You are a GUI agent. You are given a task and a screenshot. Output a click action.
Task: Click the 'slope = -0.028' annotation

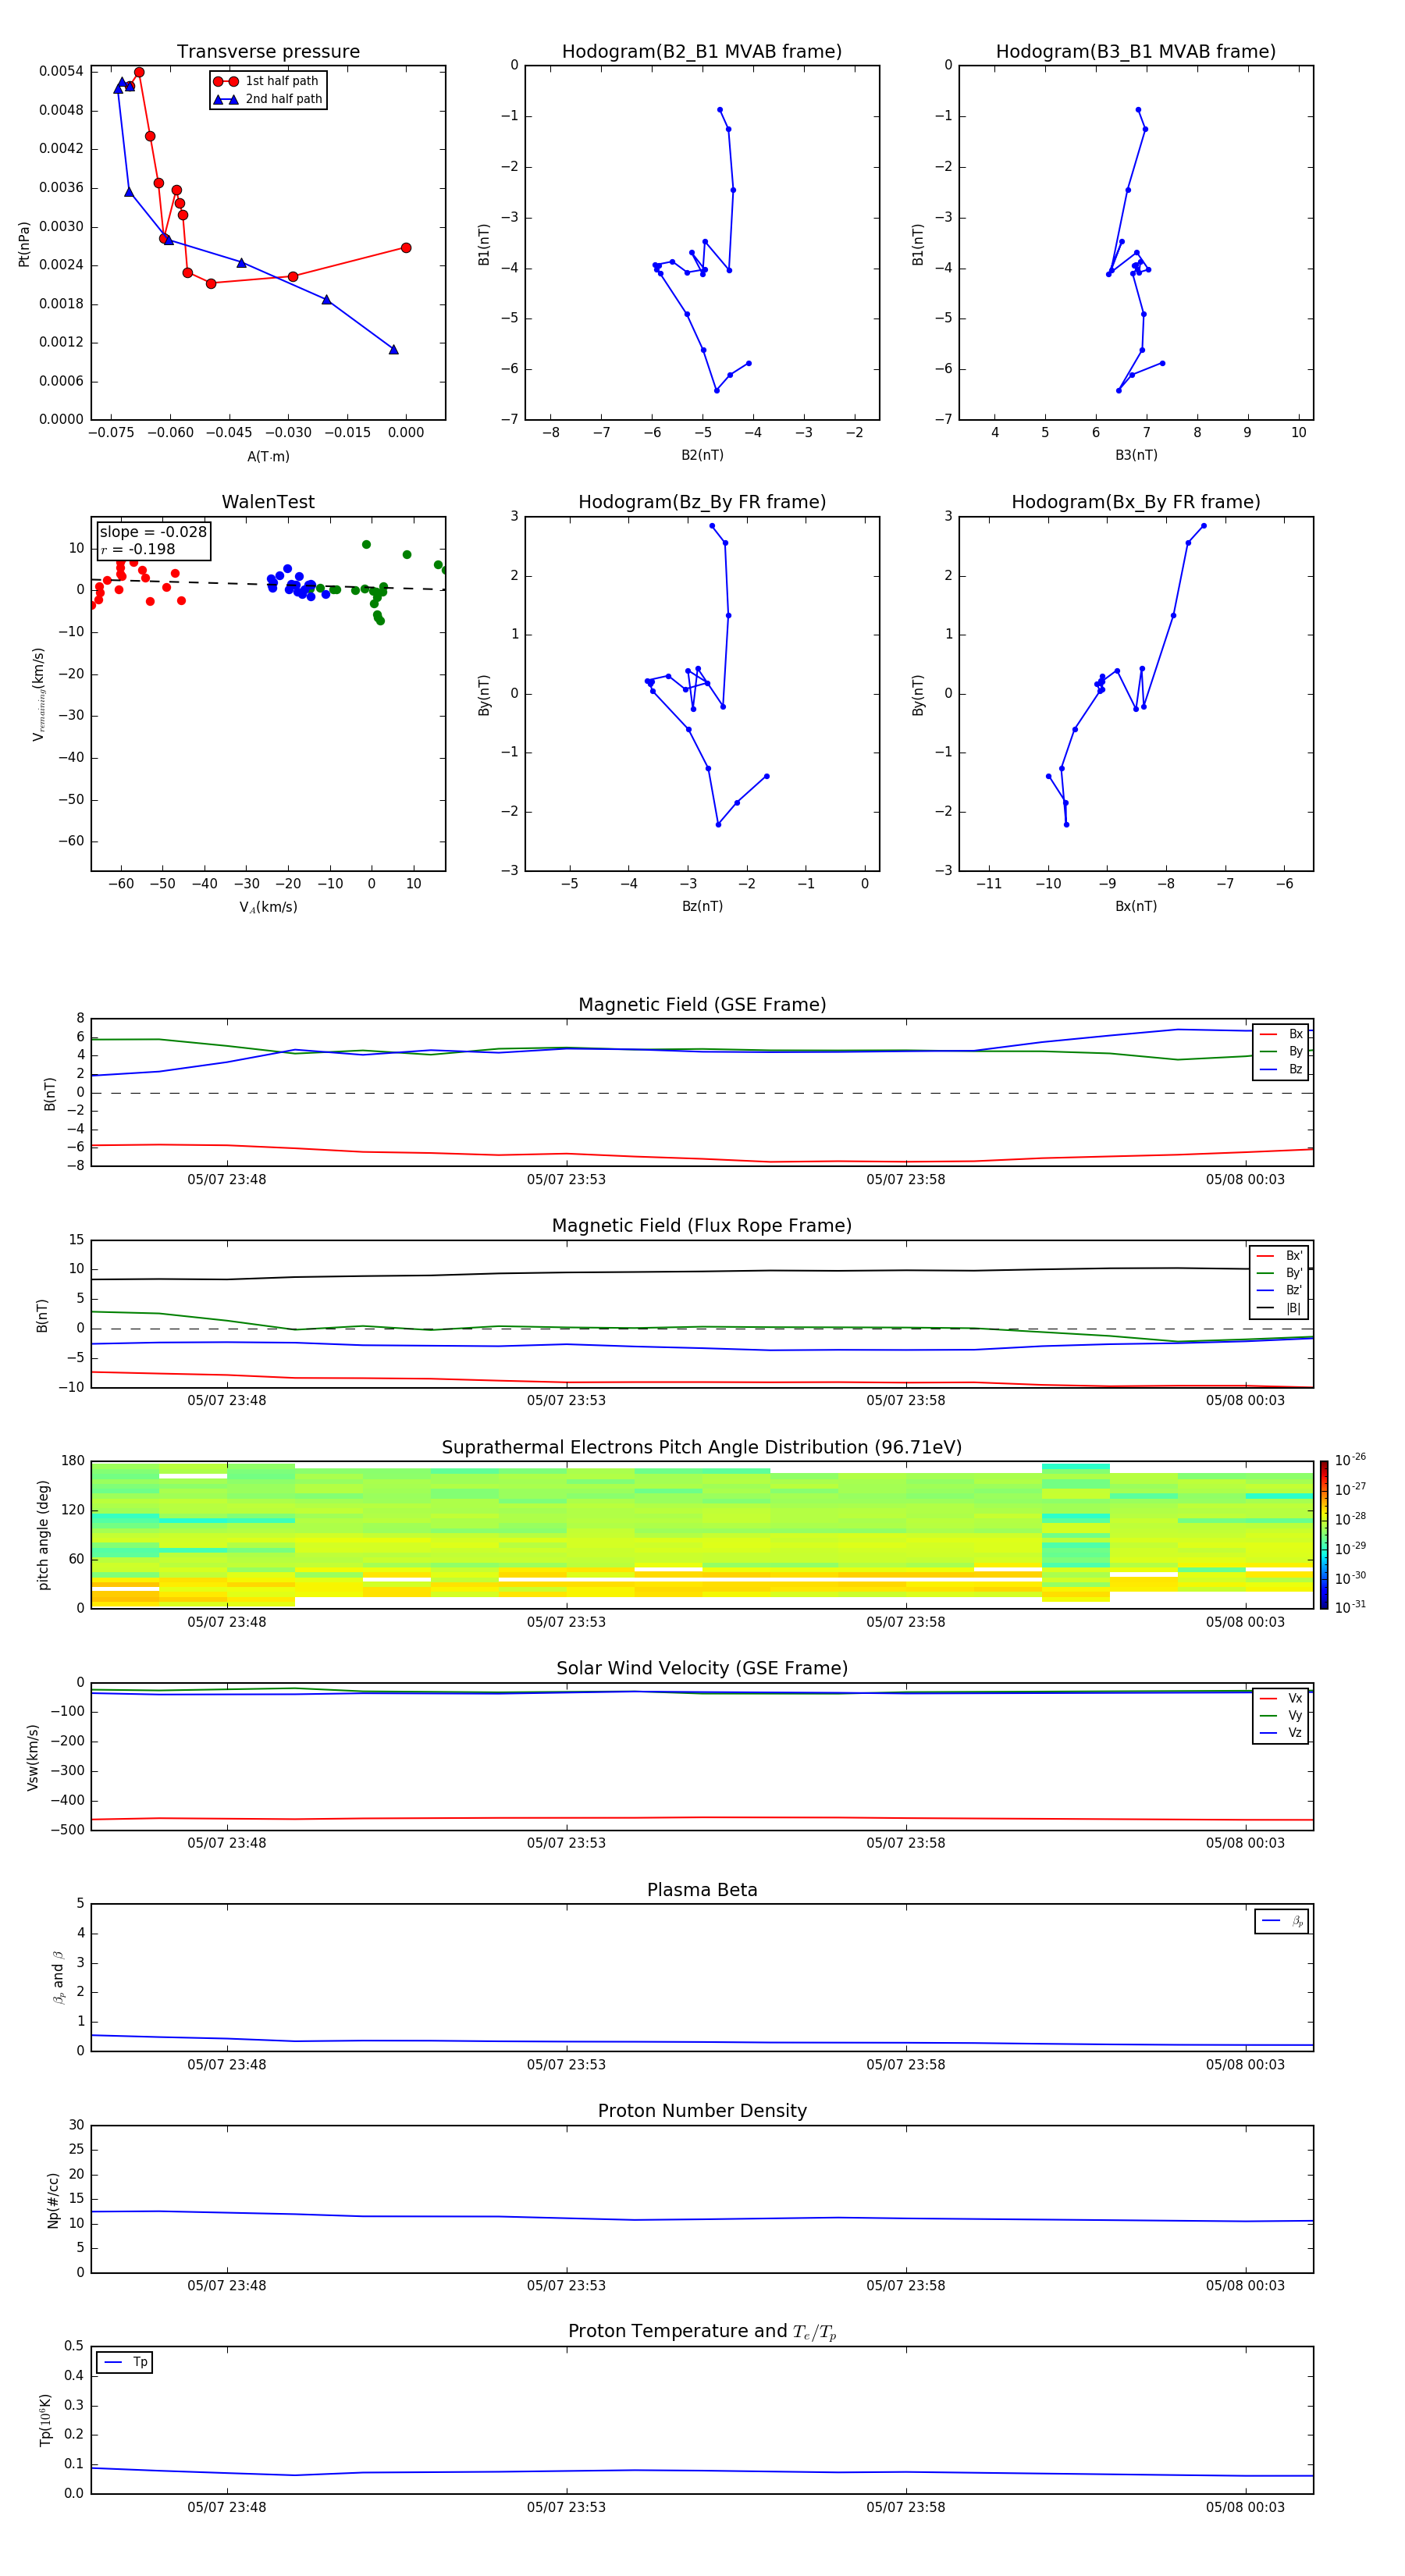click(x=153, y=532)
